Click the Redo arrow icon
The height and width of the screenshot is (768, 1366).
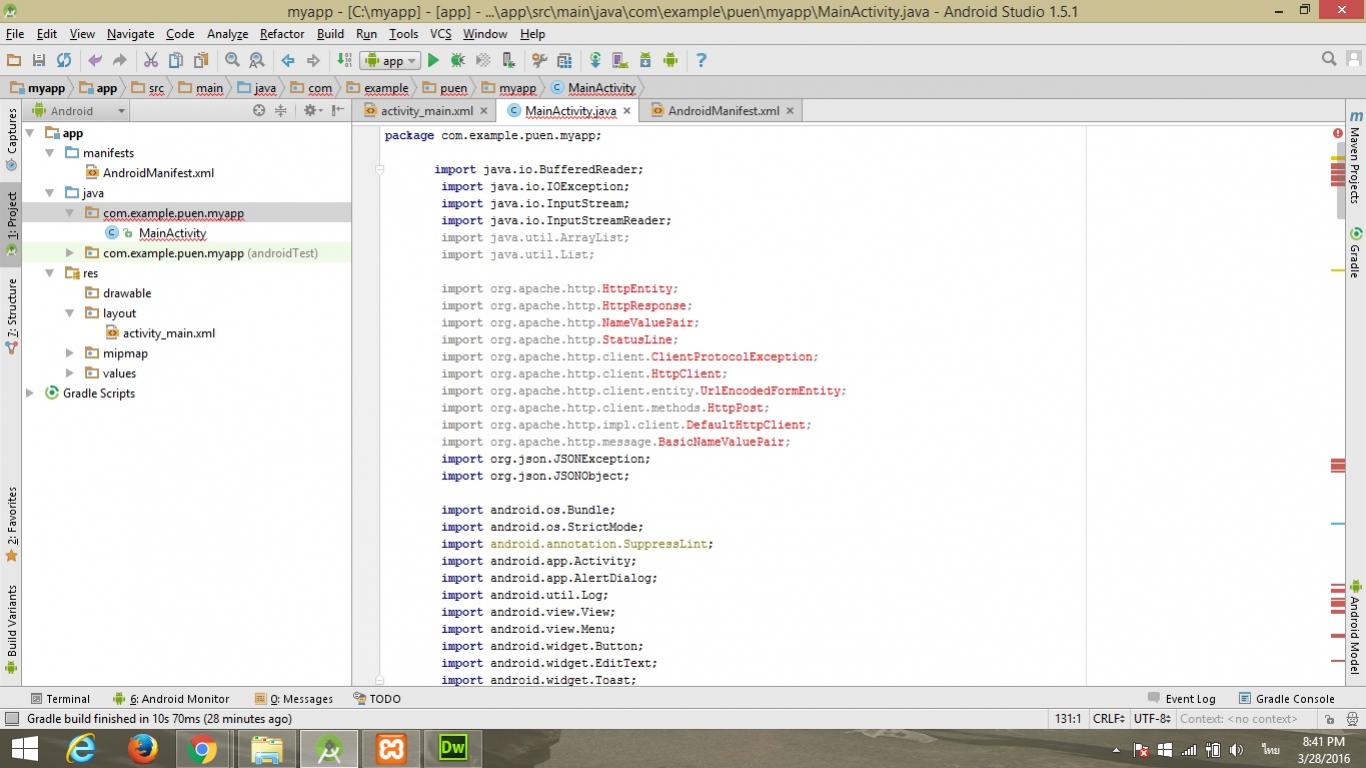click(x=120, y=61)
